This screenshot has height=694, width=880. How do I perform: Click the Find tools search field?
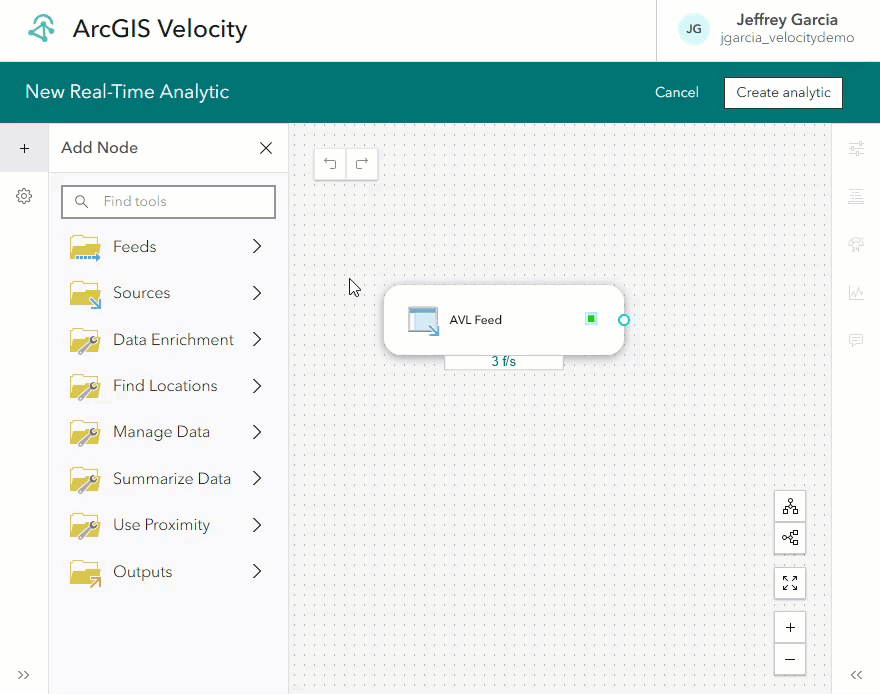pos(168,201)
